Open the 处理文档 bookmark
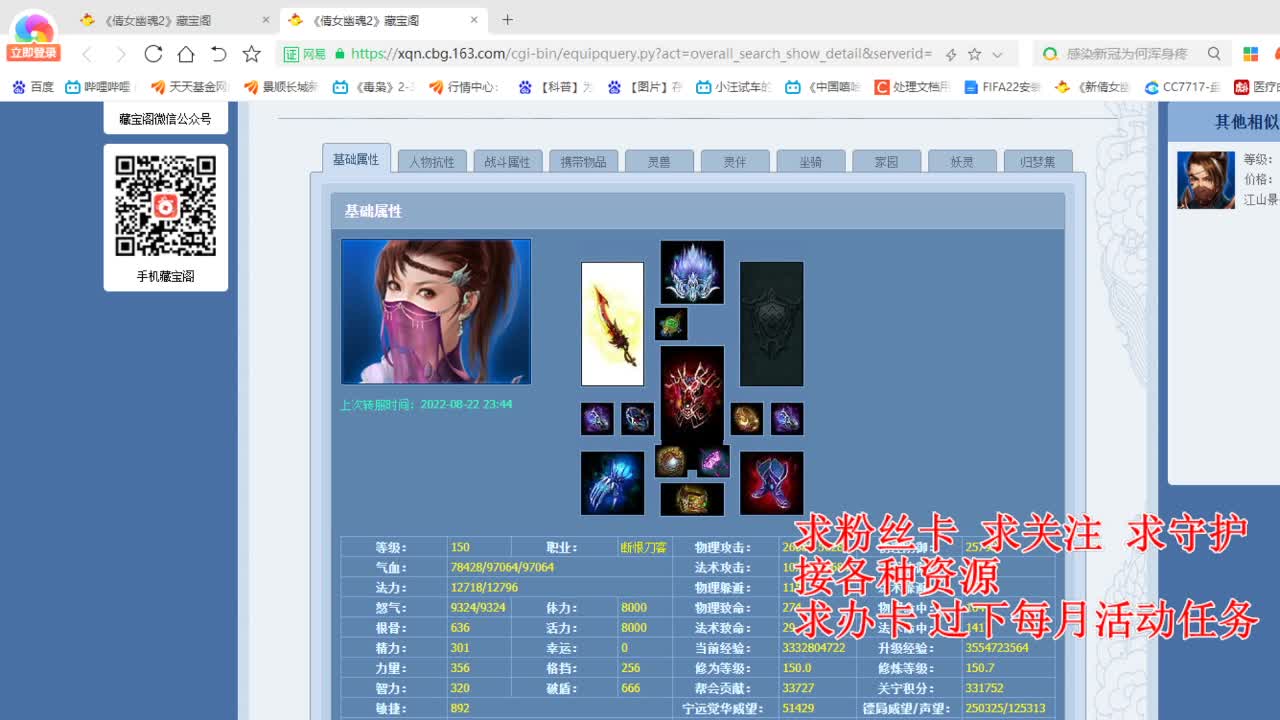1280x720 pixels. tap(912, 87)
